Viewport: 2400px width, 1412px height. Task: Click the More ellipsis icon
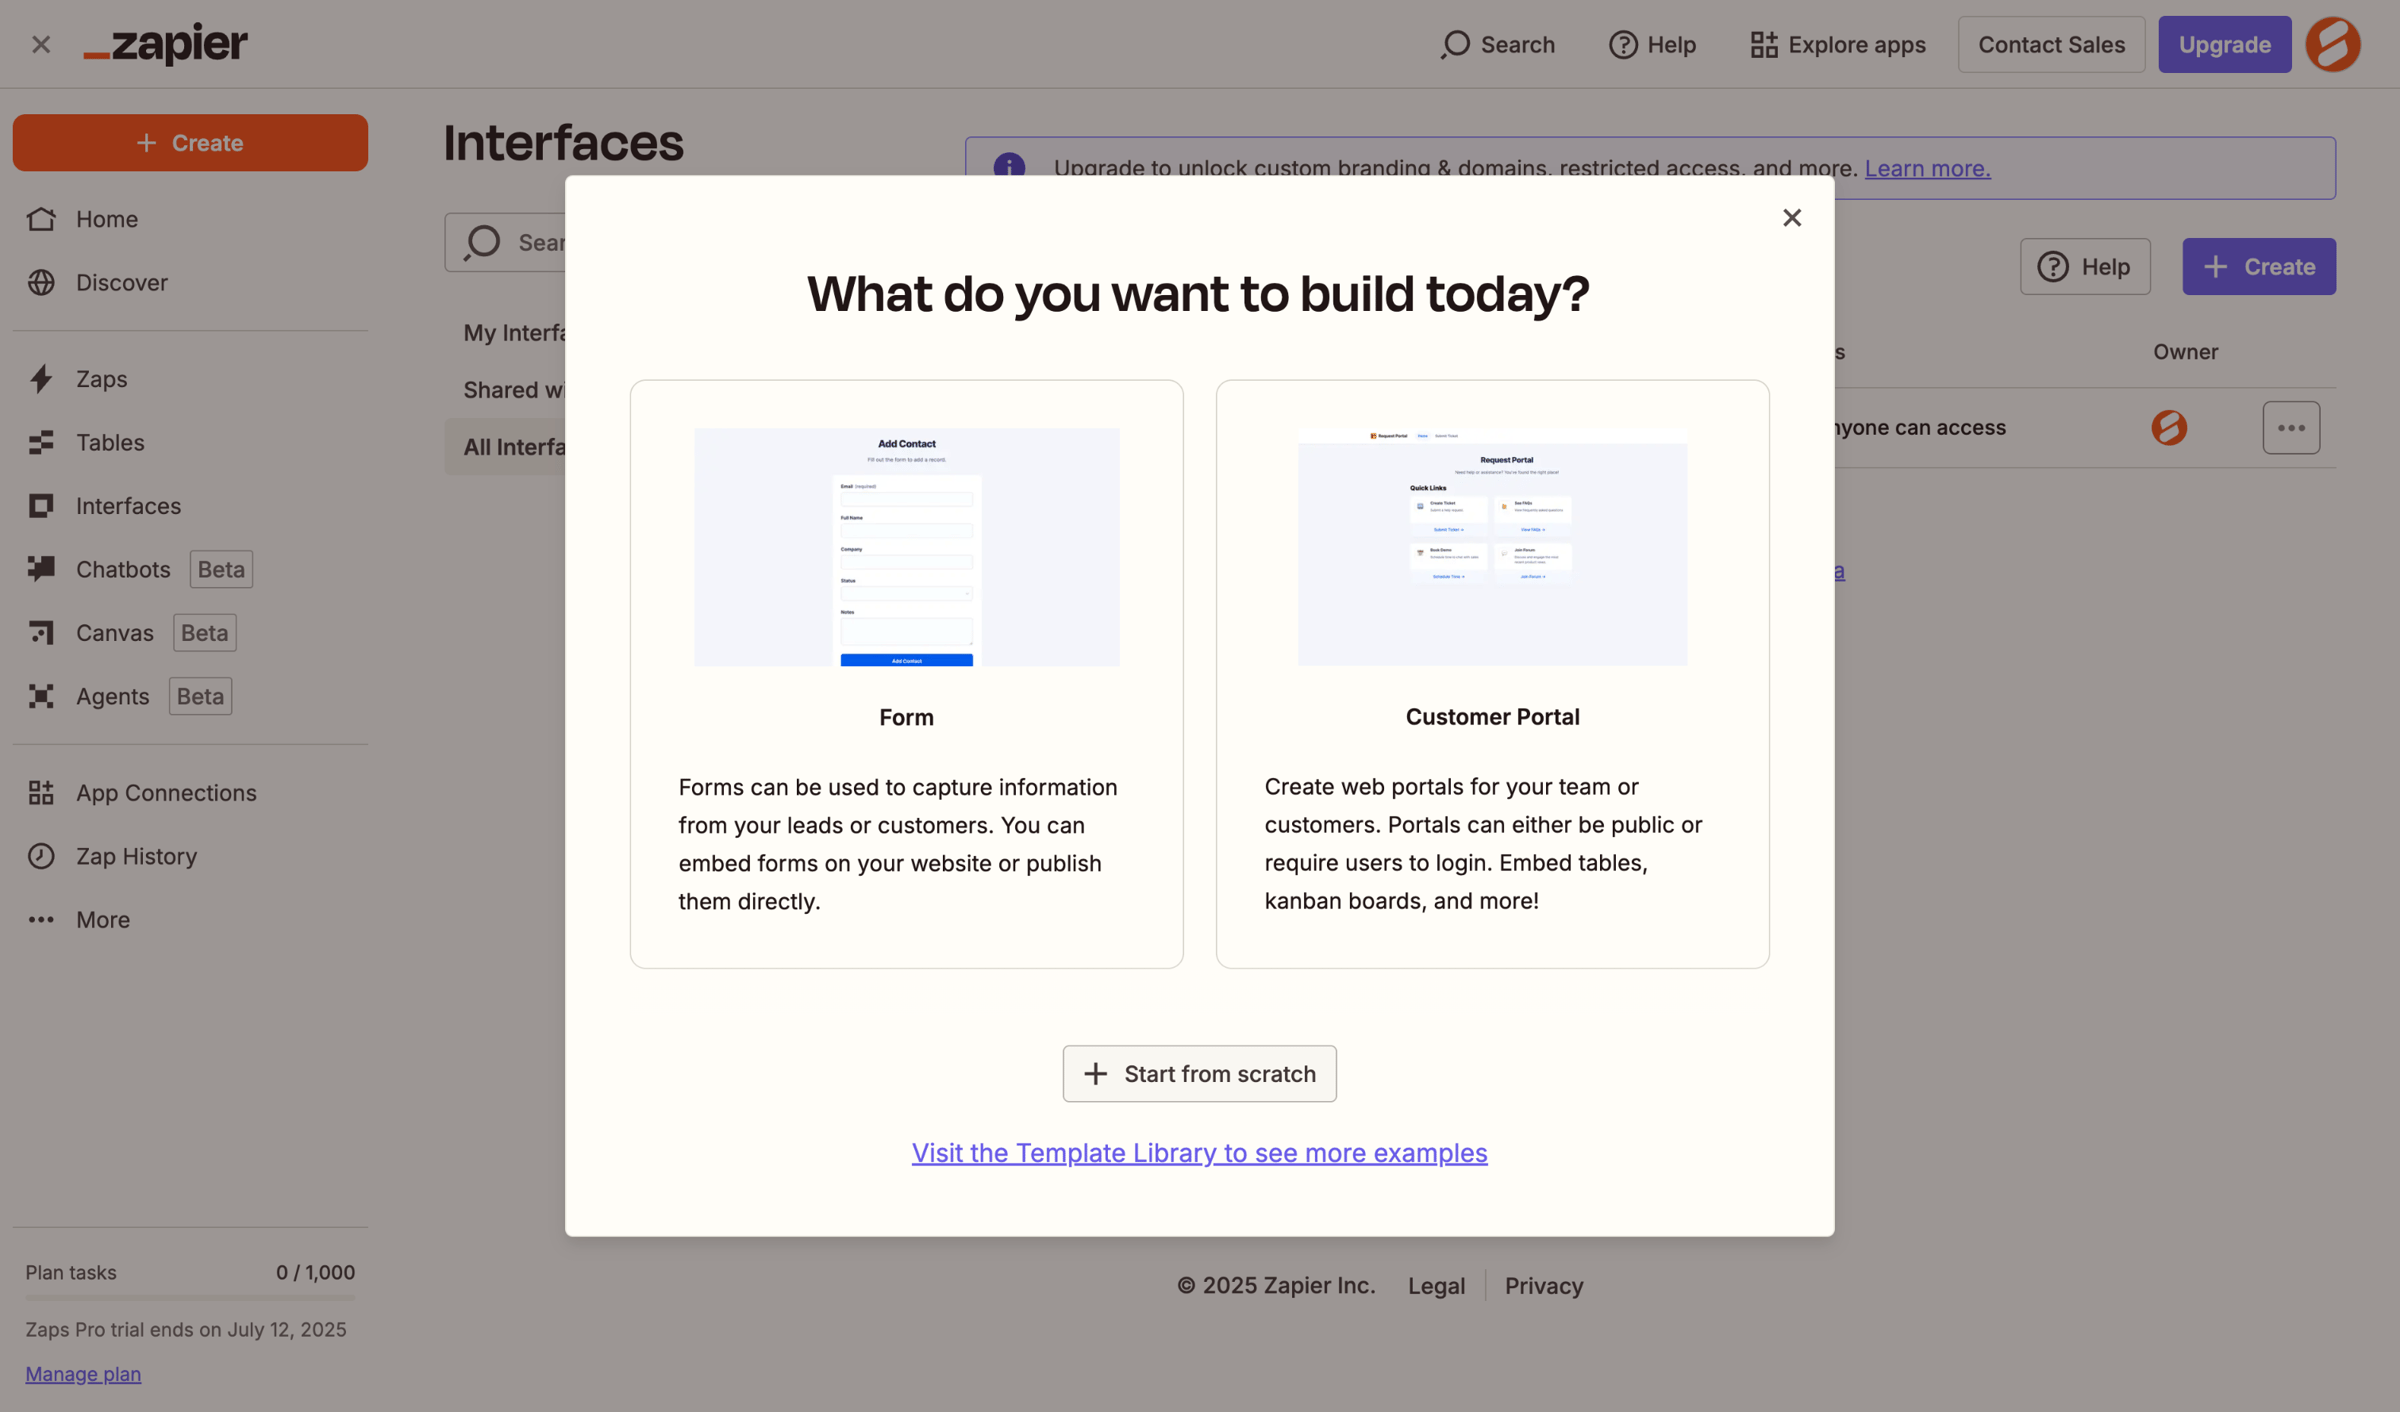click(41, 919)
